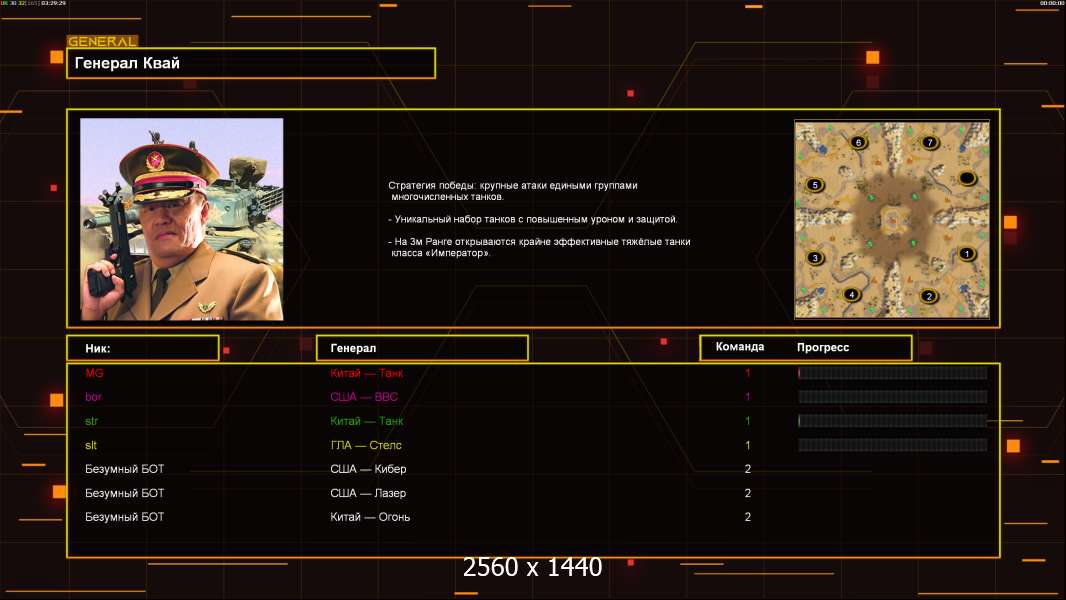The width and height of the screenshot is (1066, 600).
Task: Click the Команда column header
Action: click(x=740, y=347)
